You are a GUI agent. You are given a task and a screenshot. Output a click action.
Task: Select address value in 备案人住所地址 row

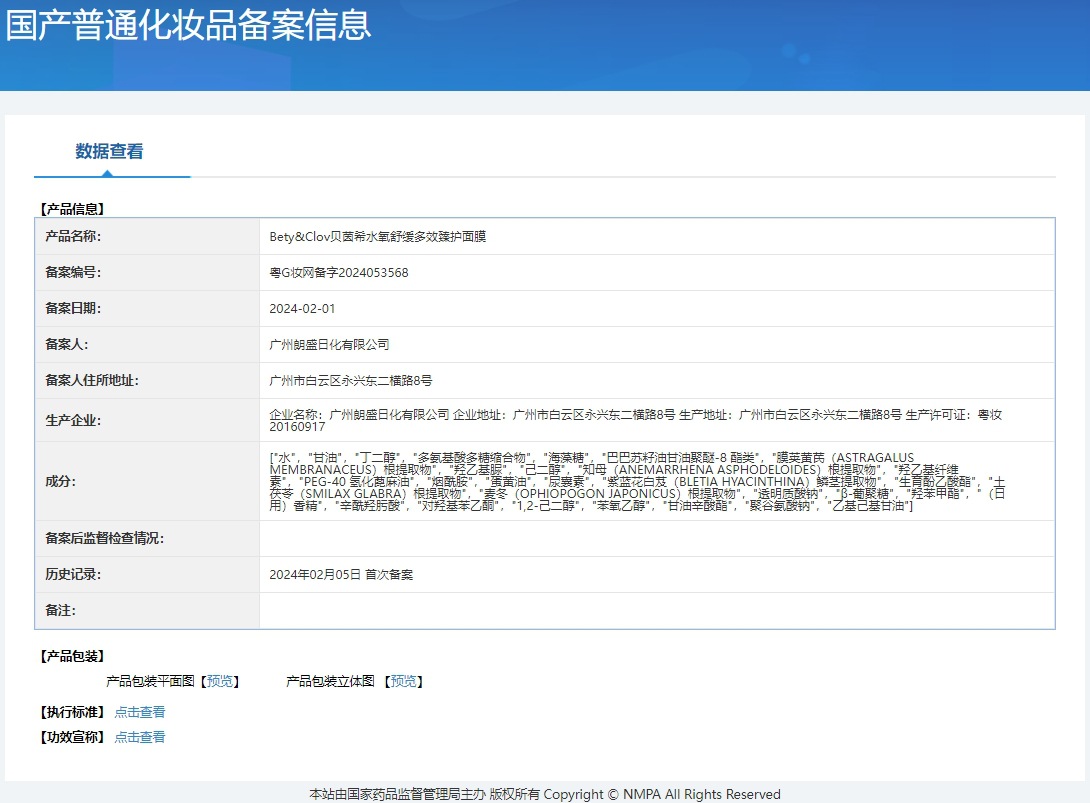[350, 381]
